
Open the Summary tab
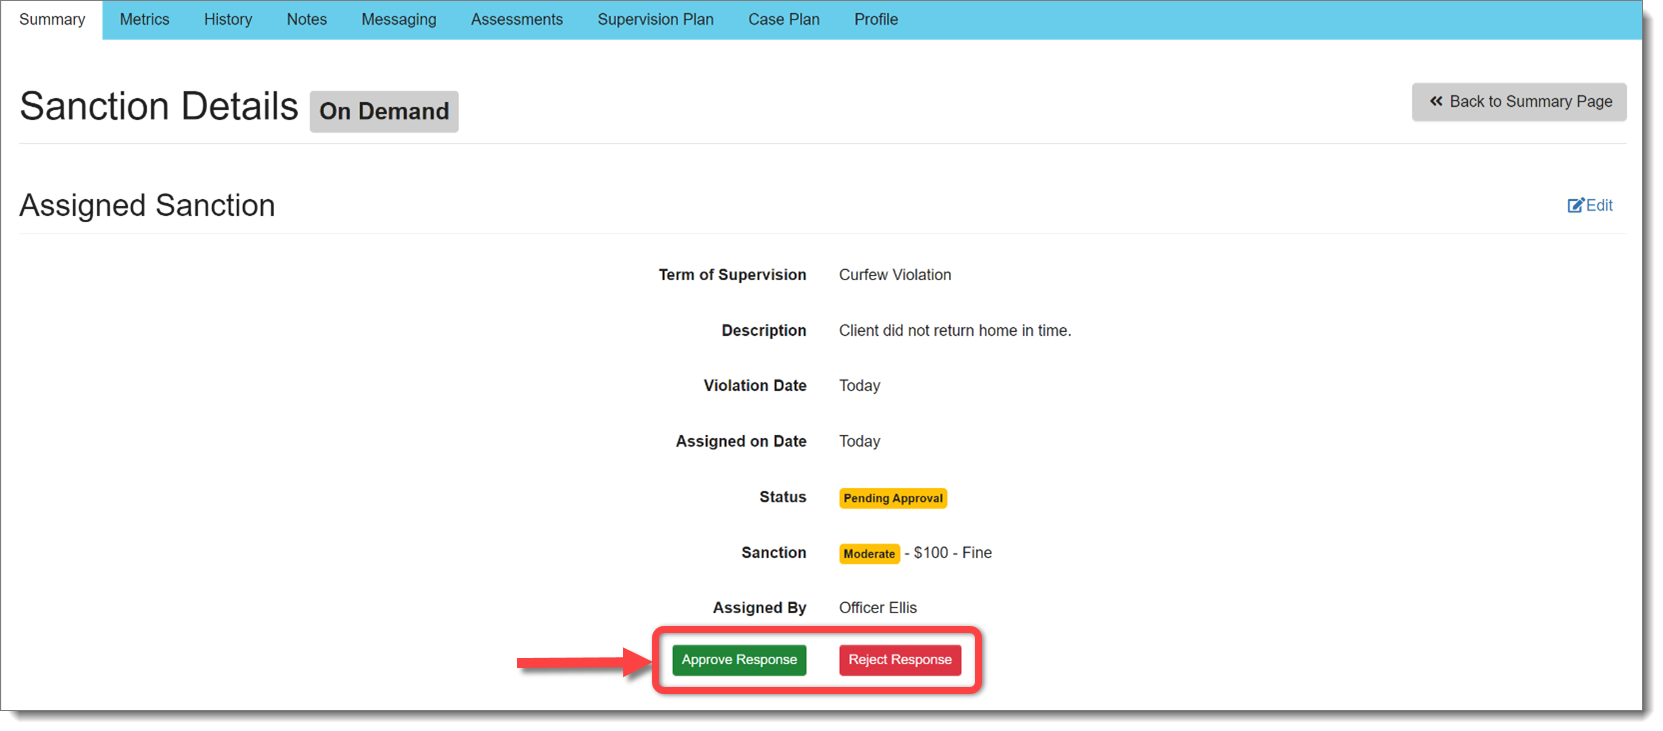tap(52, 20)
